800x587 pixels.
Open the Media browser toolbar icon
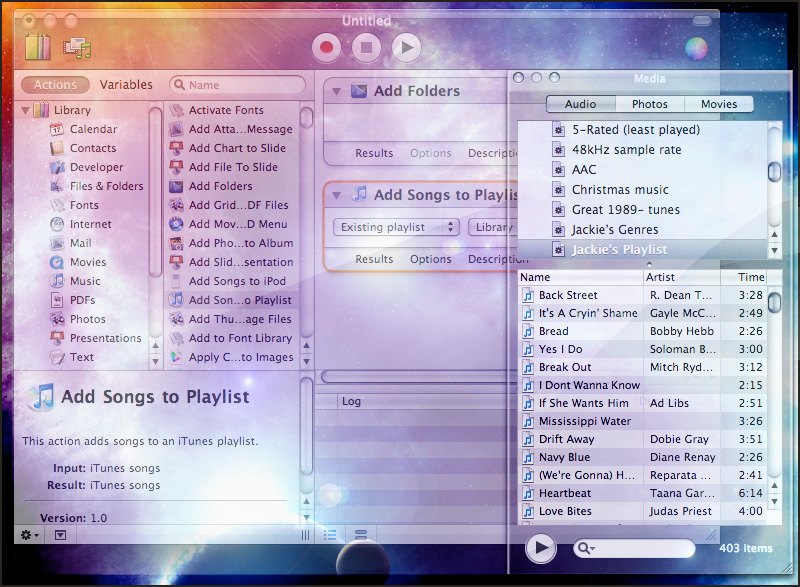77,48
